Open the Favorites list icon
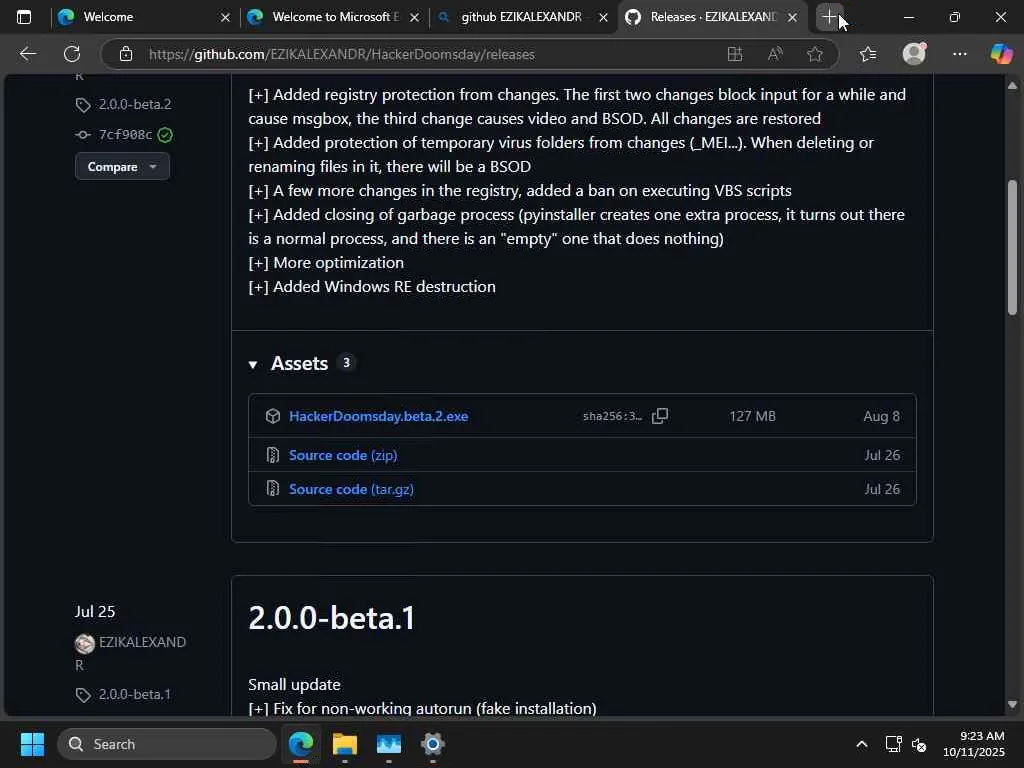Image resolution: width=1024 pixels, height=768 pixels. click(x=868, y=54)
